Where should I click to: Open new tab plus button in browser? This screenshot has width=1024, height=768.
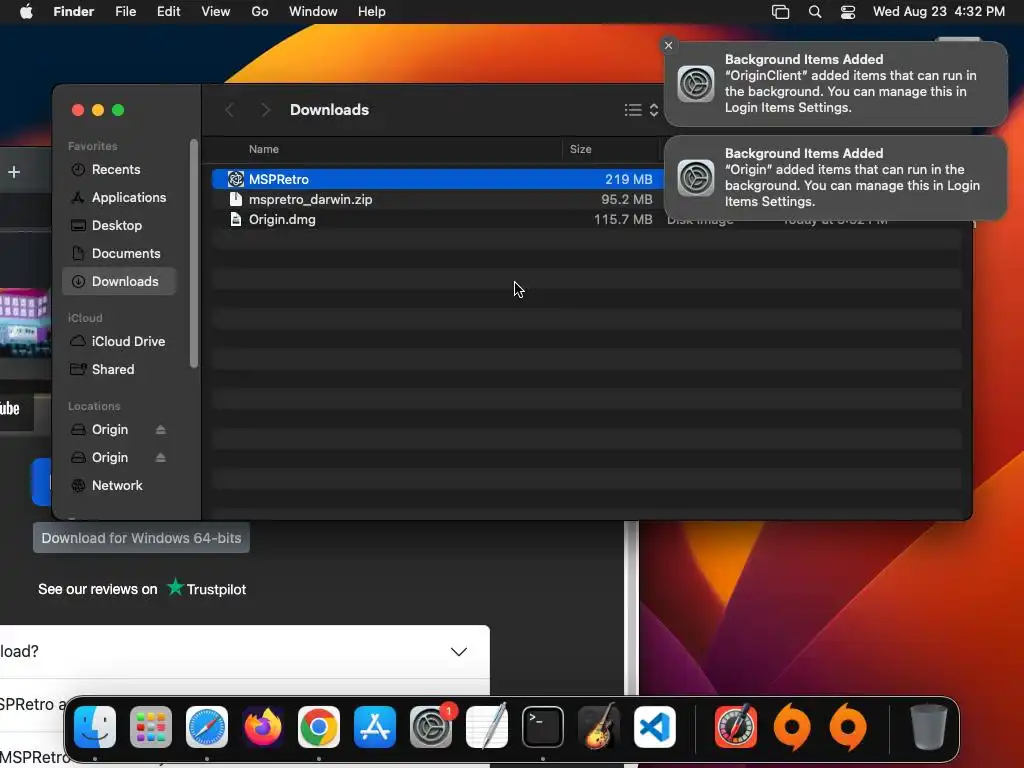[x=14, y=172]
